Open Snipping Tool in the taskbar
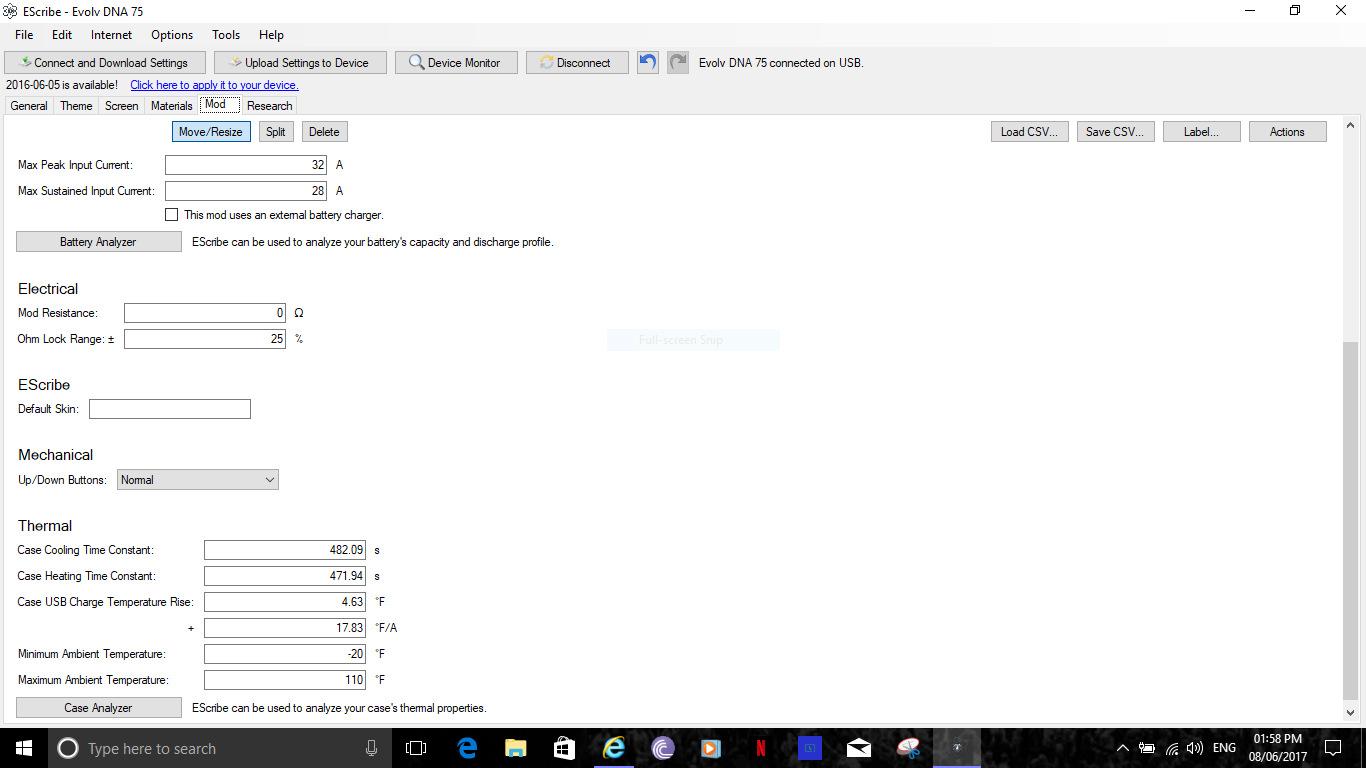Viewport: 1366px width, 768px height. click(908, 748)
